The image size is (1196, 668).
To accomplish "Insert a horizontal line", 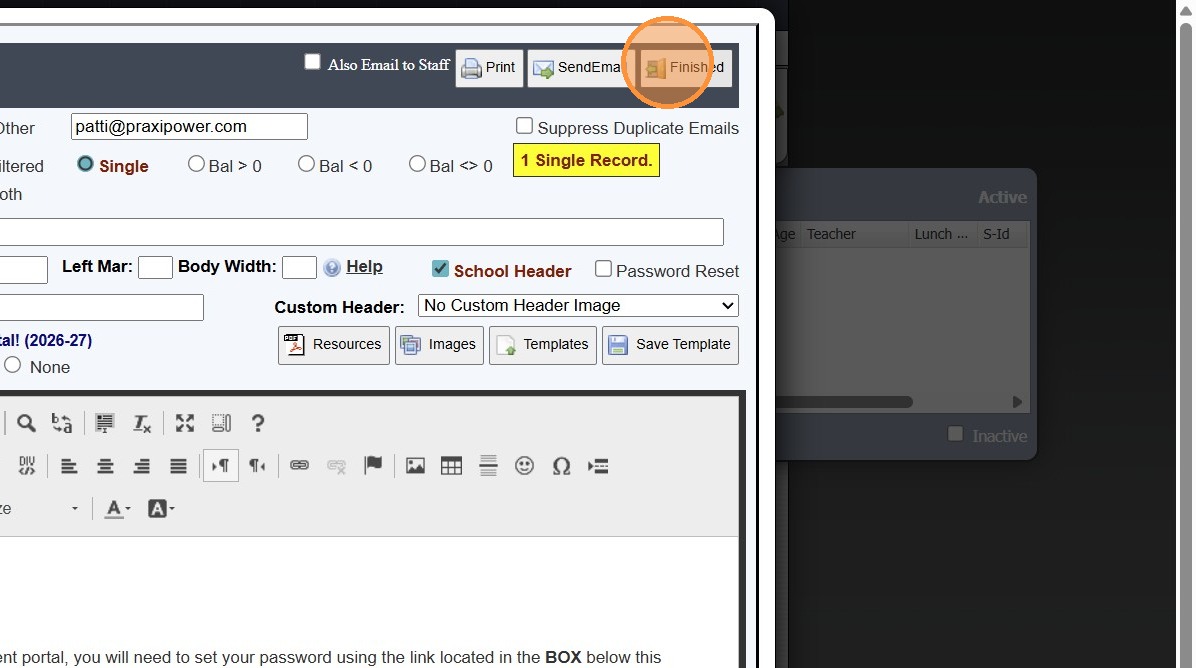I will click(488, 466).
